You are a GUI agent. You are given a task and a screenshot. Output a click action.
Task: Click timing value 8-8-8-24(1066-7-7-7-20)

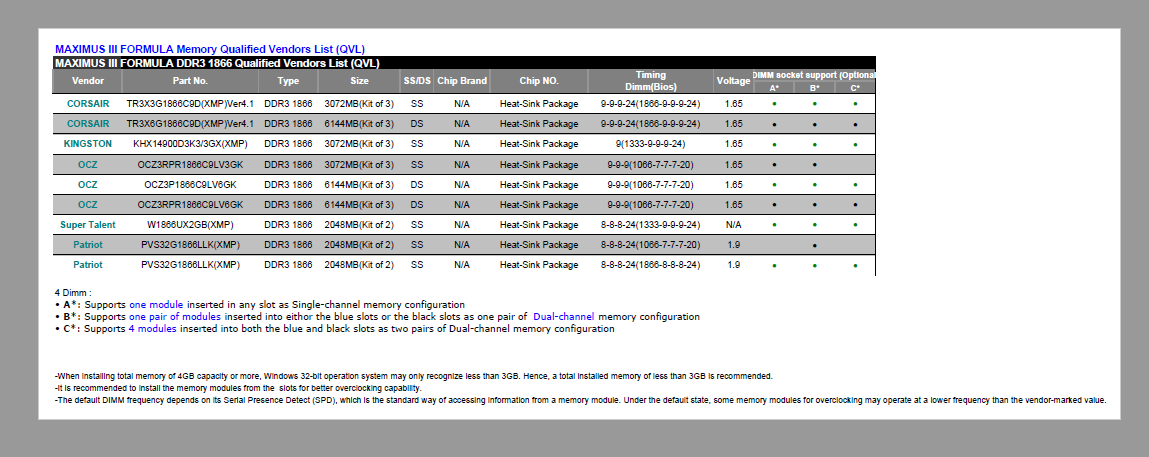click(x=650, y=245)
